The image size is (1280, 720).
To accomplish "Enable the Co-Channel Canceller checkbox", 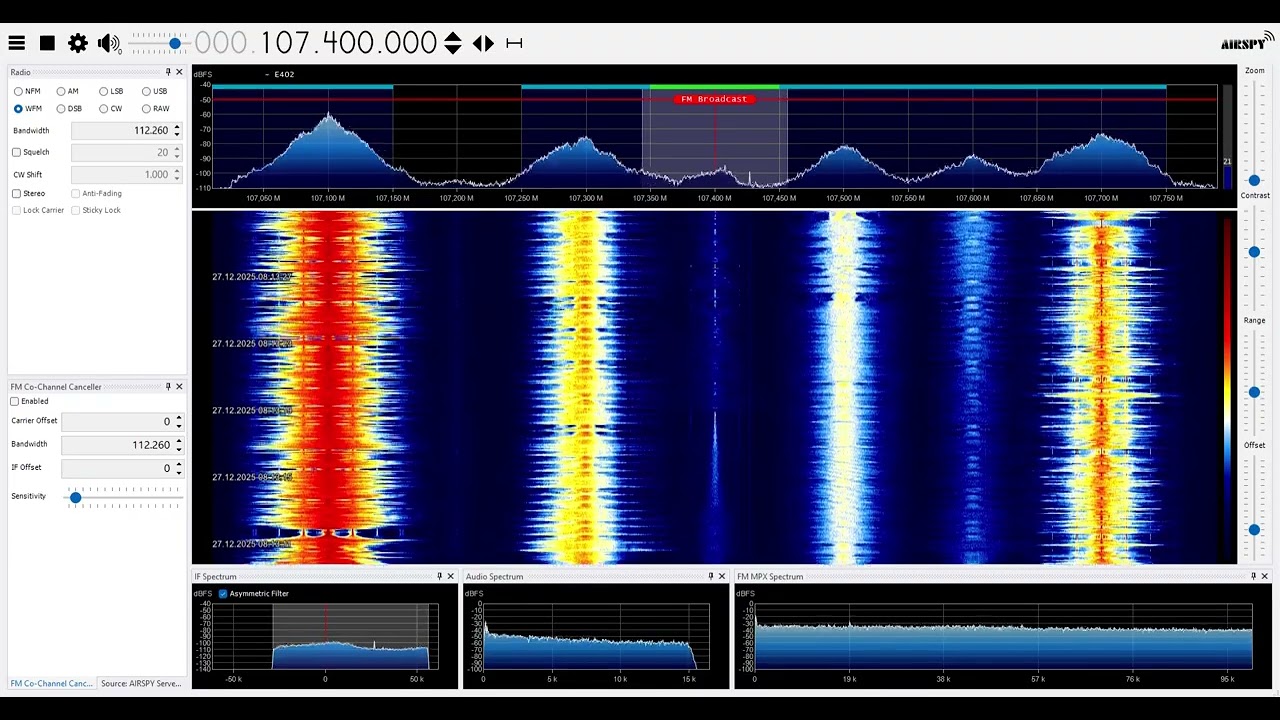I will click(15, 401).
